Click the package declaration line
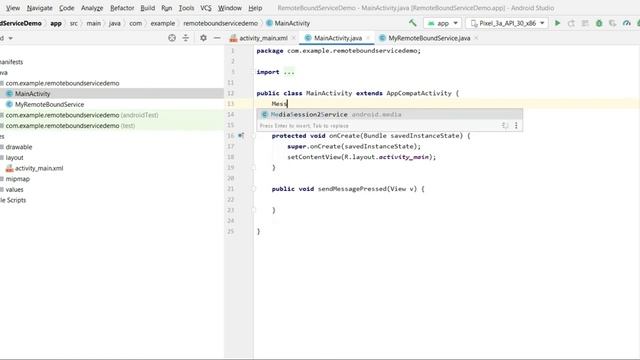 pyautogui.click(x=338, y=51)
